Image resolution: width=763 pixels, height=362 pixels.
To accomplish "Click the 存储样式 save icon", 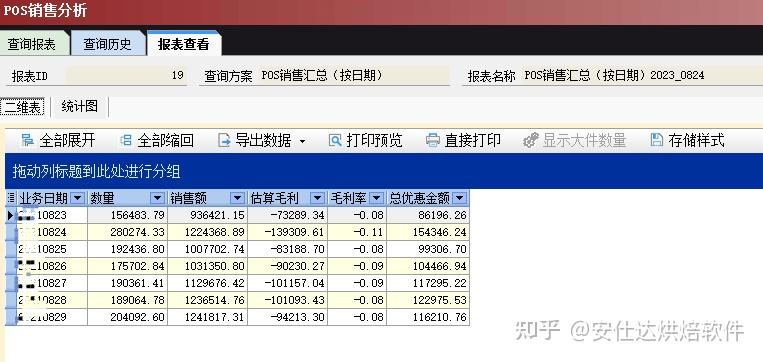I will point(657,140).
